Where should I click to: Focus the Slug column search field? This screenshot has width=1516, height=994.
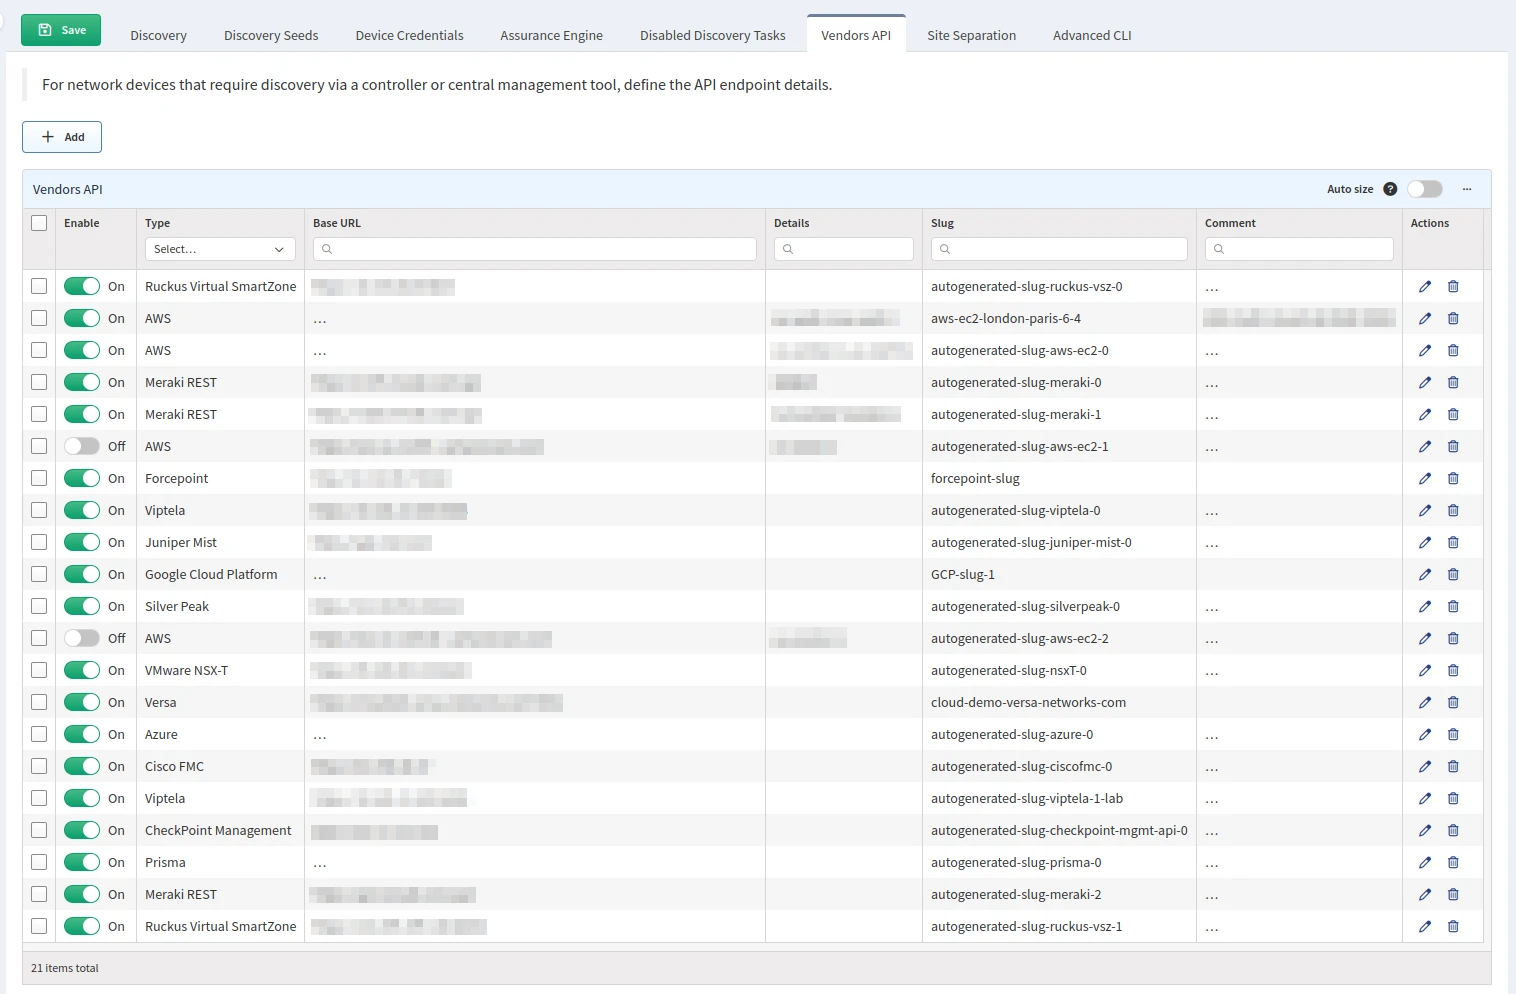coord(1059,249)
